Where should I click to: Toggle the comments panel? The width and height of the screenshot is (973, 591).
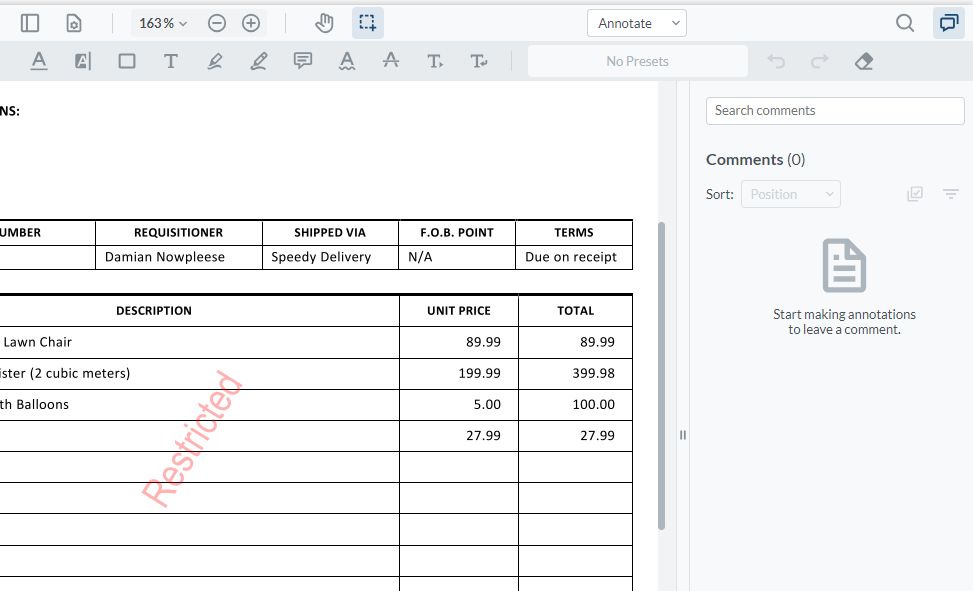click(x=949, y=24)
